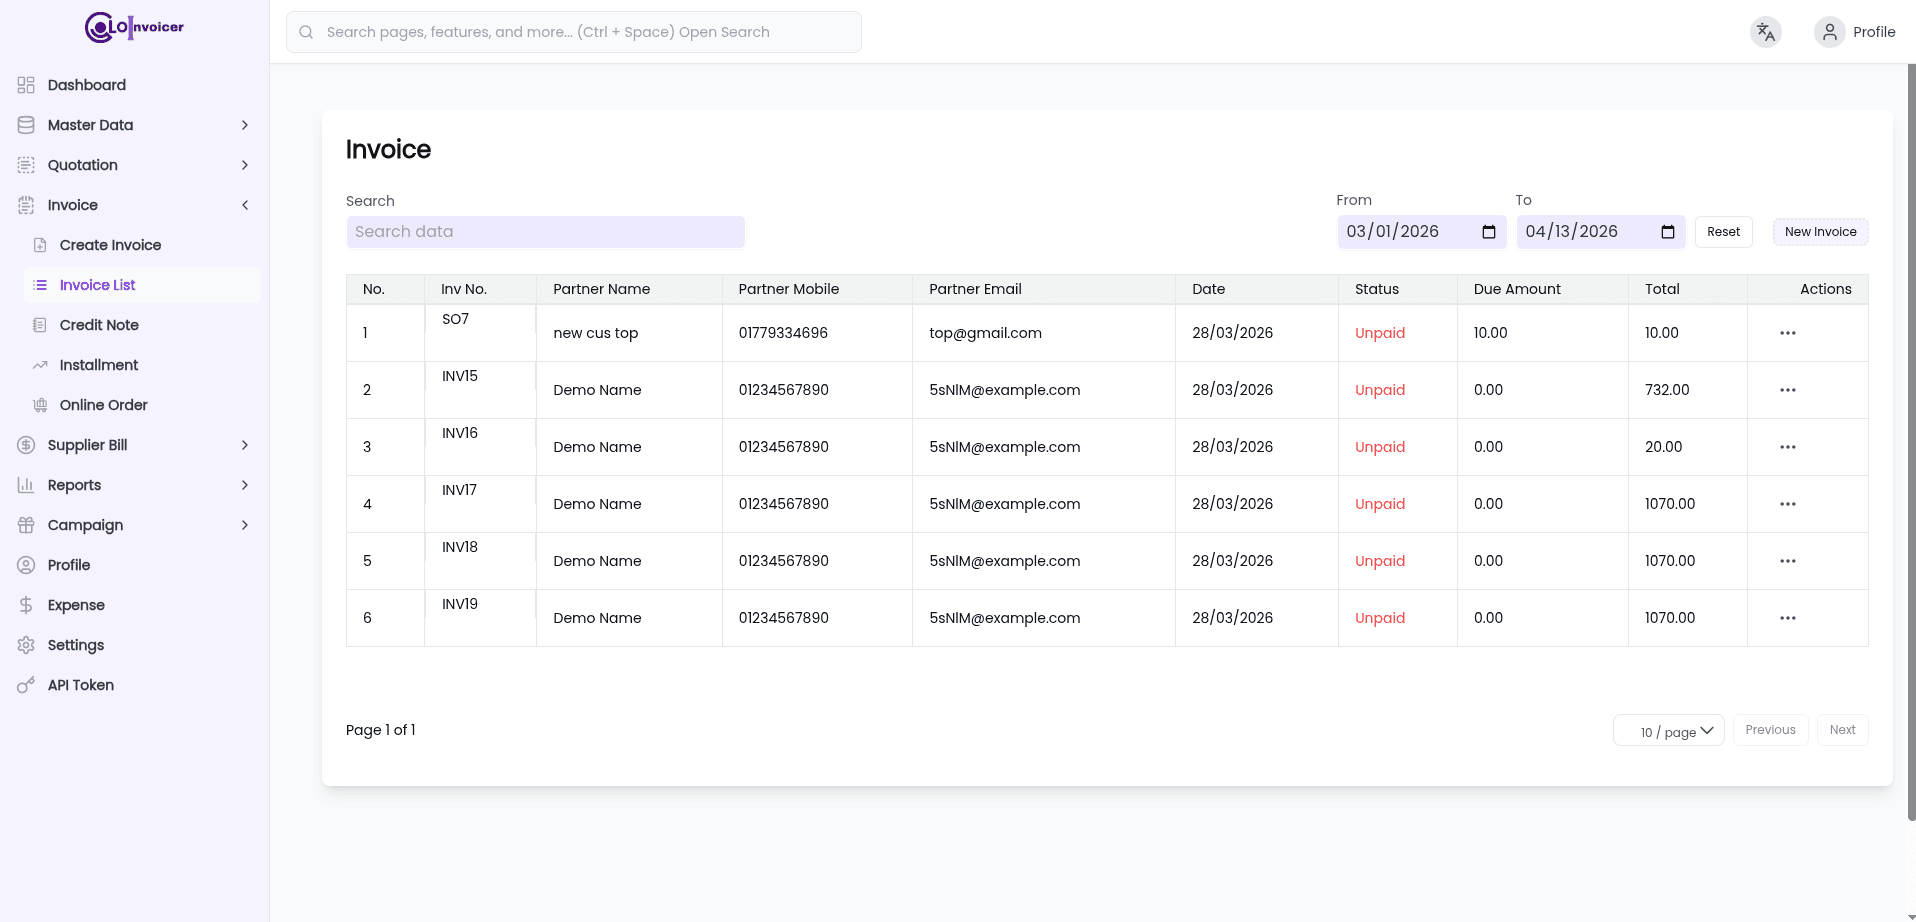Image resolution: width=1916 pixels, height=922 pixels.
Task: Open the 10 / page dropdown
Action: [x=1668, y=731]
